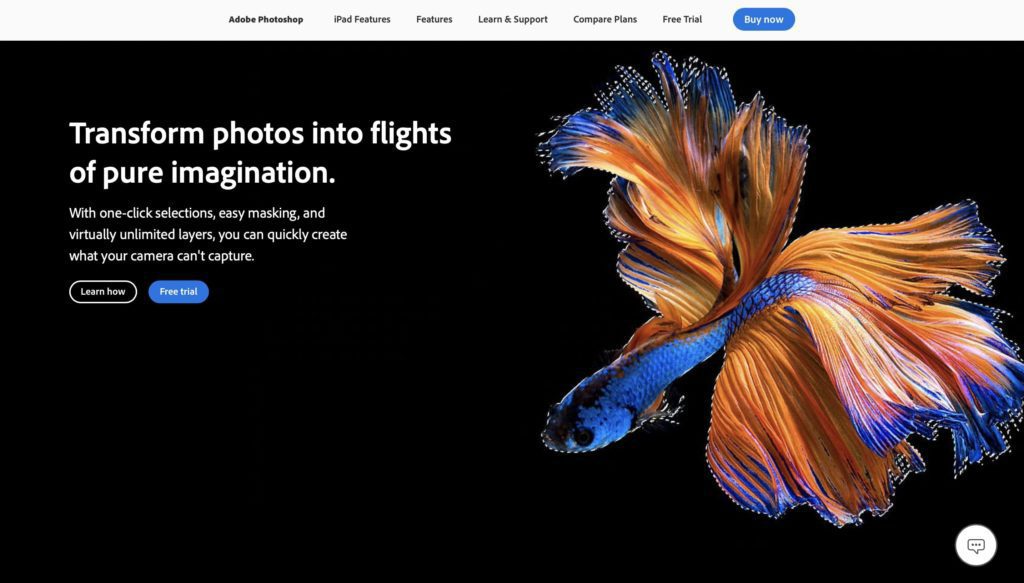
Task: Go to Compare Plans page
Action: coord(605,20)
